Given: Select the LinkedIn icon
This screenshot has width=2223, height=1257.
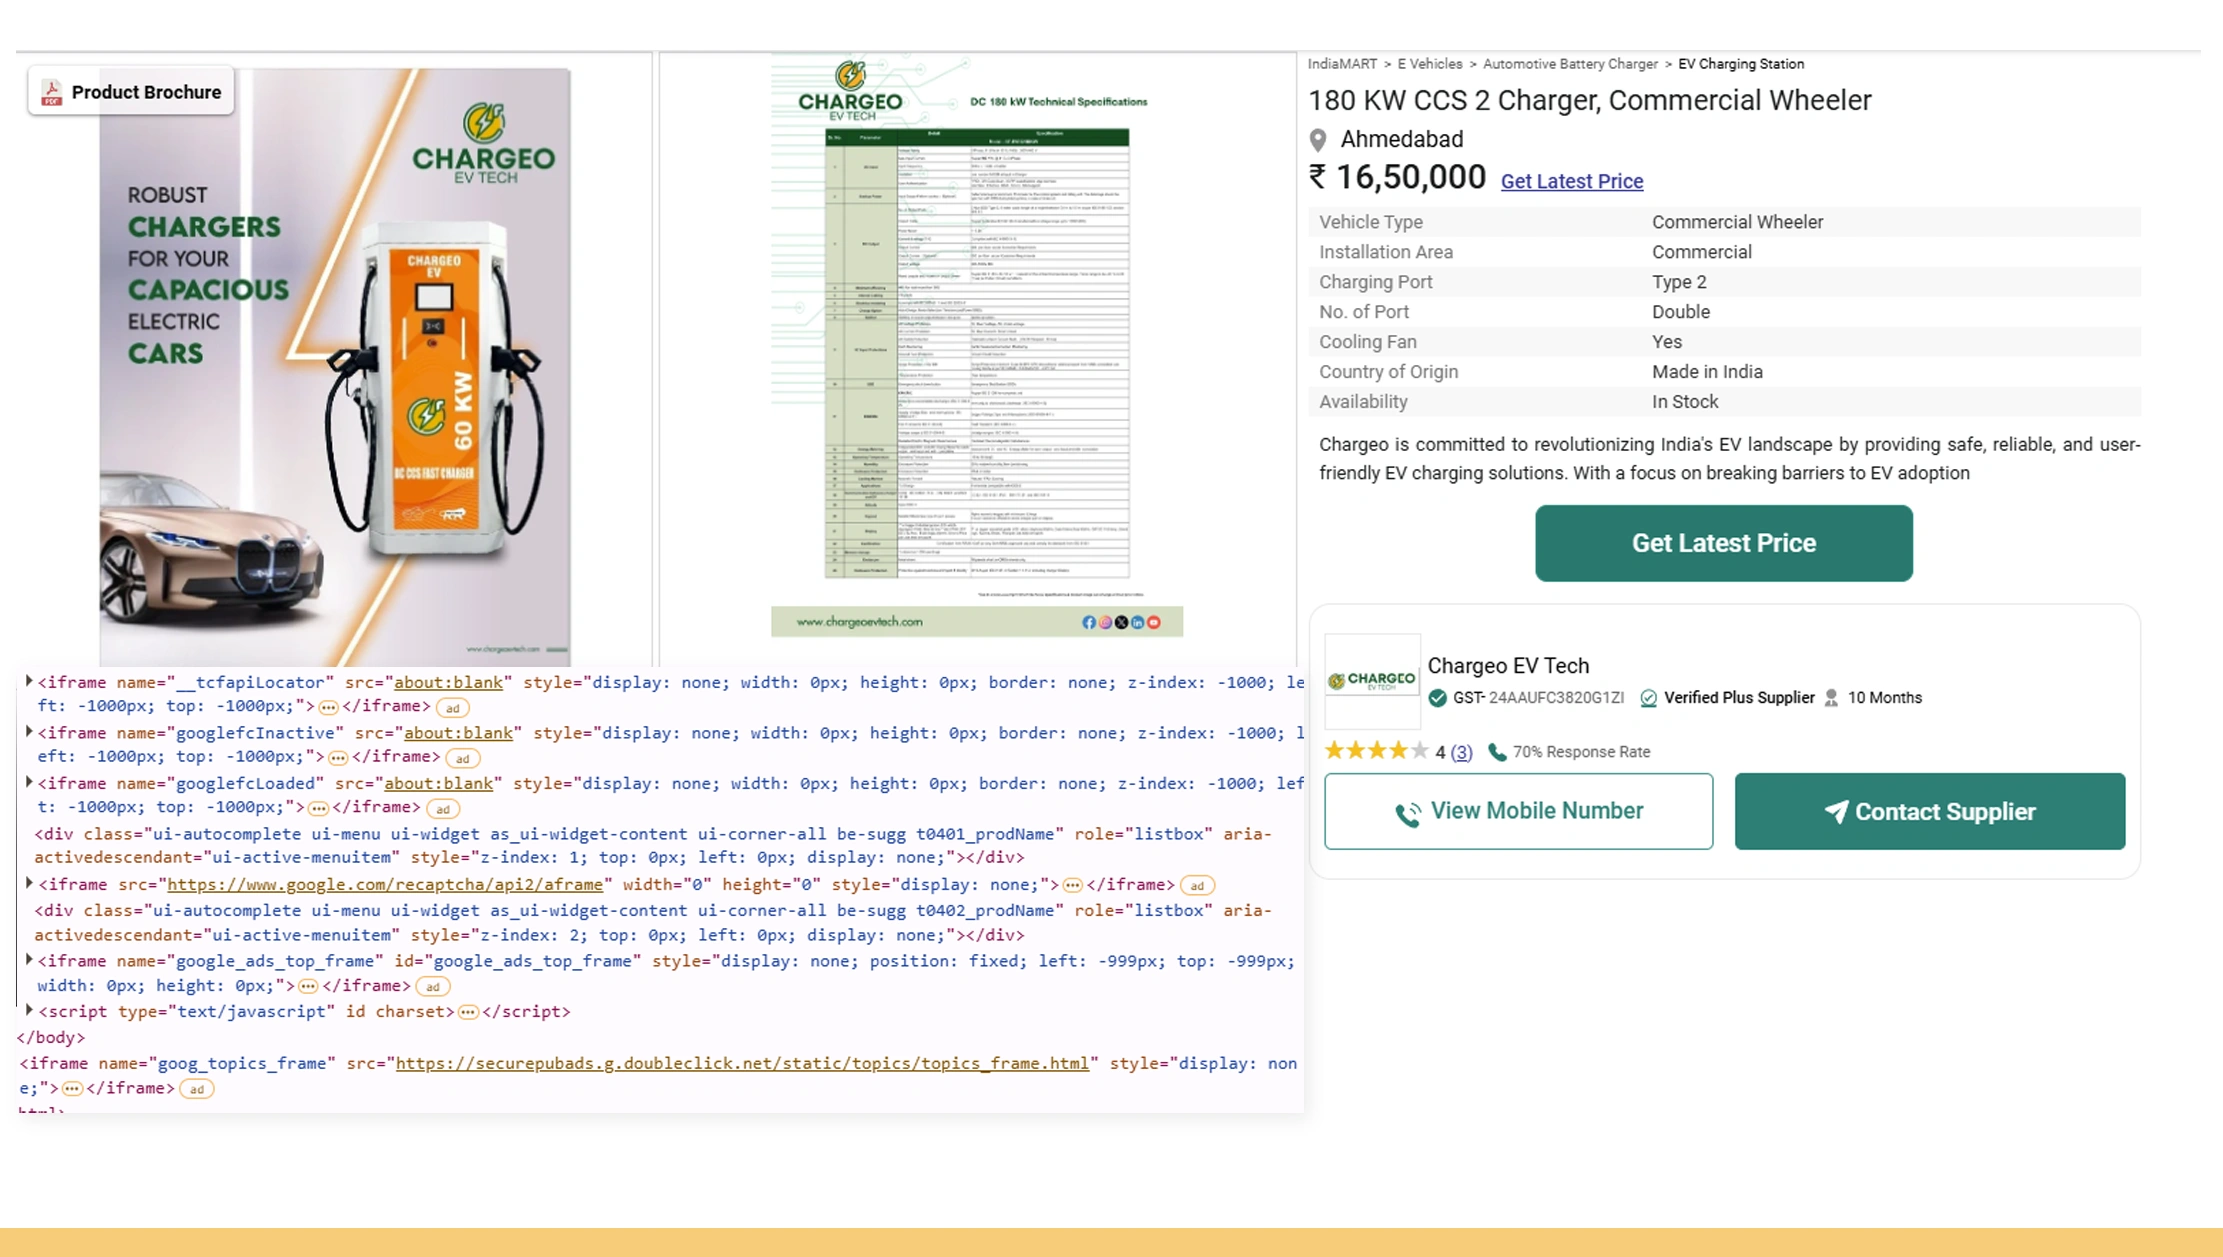Looking at the screenshot, I should 1137,622.
